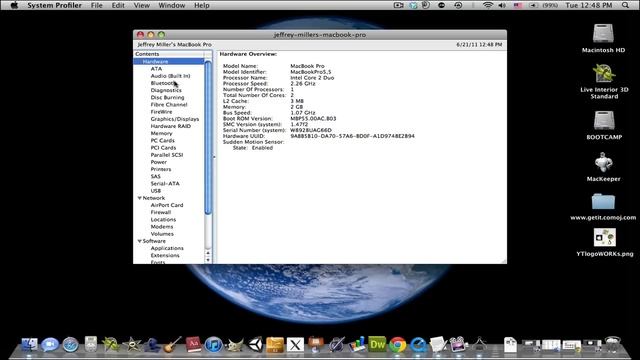
Task: Select Disc Burning in the sidebar
Action: (x=167, y=98)
